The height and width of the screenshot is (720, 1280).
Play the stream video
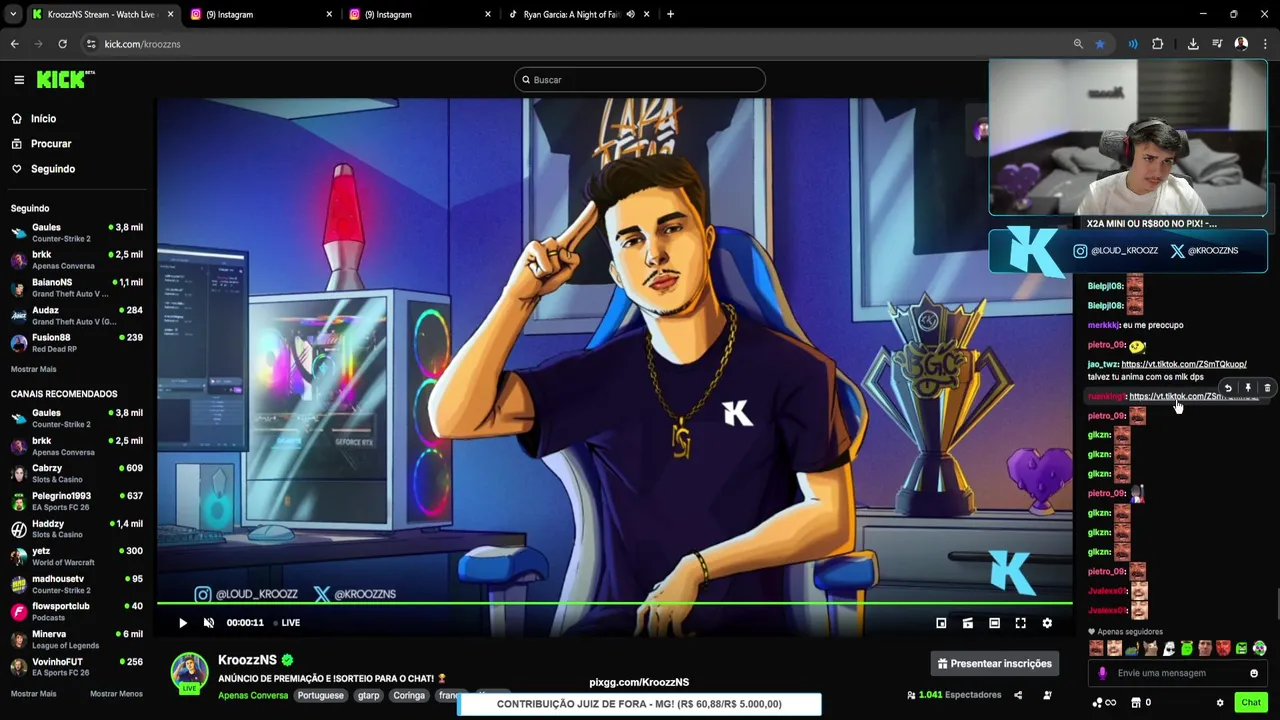click(183, 623)
